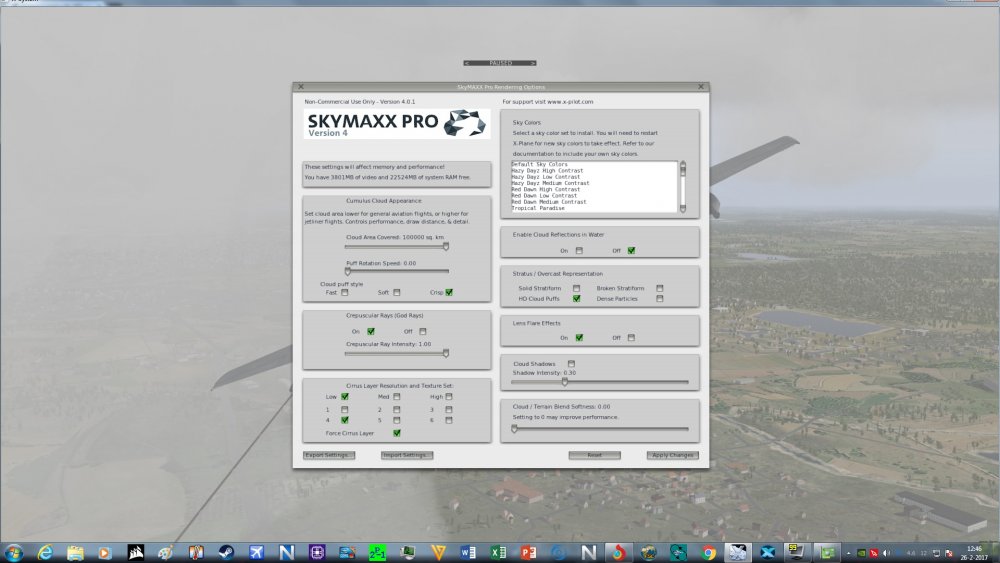Select High cirrus layer resolution
Viewport: 1000px width, 563px height.
pos(449,397)
